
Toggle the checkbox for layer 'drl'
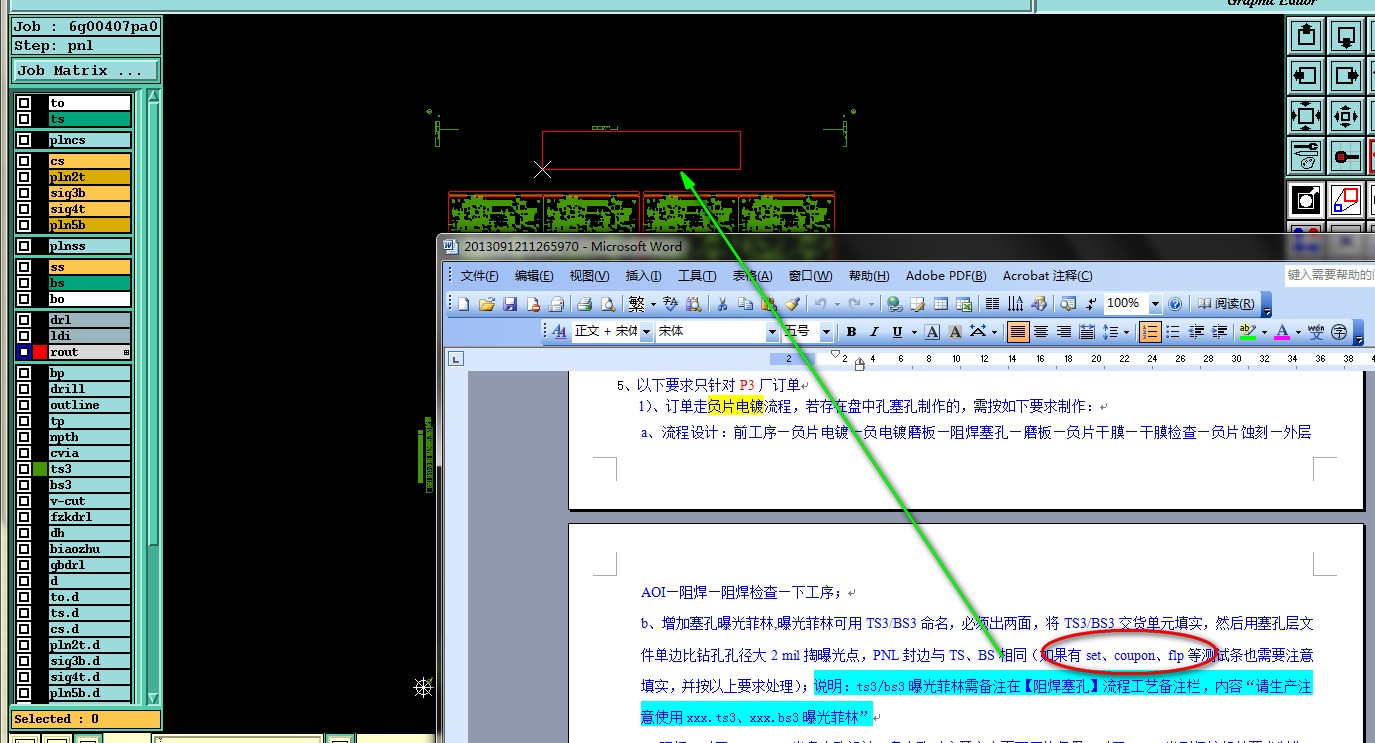click(x=23, y=320)
